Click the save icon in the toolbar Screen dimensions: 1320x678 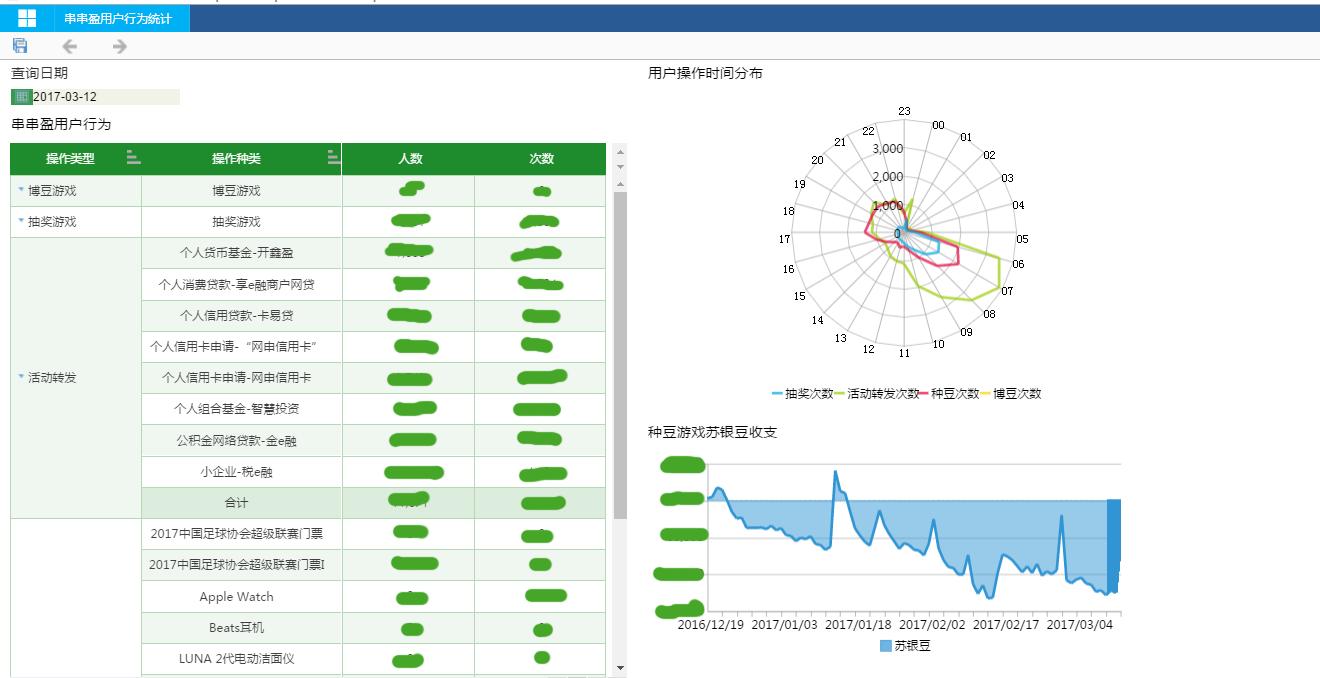pyautogui.click(x=20, y=45)
